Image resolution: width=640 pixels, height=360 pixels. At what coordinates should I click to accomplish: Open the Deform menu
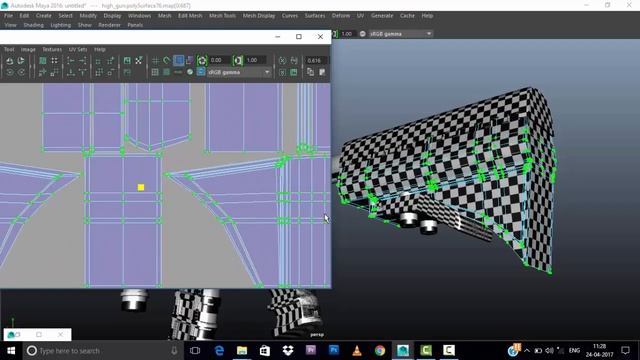(x=340, y=16)
